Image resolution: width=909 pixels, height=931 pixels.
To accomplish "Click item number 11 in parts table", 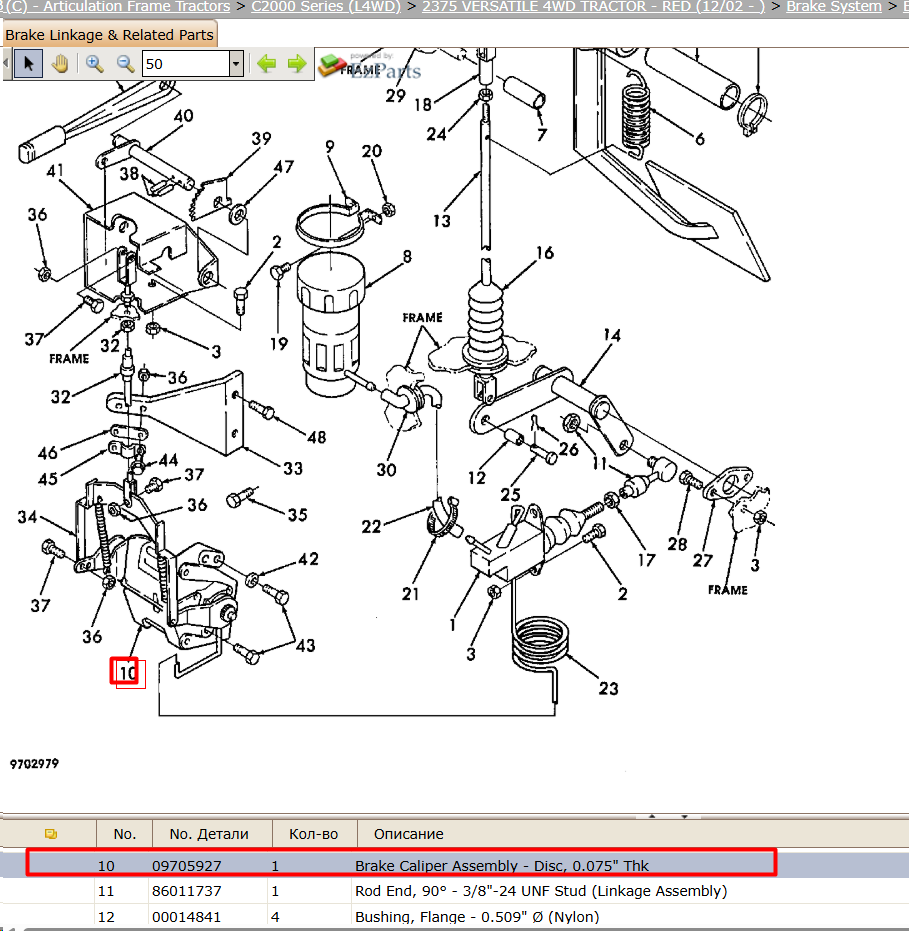I will (x=106, y=891).
